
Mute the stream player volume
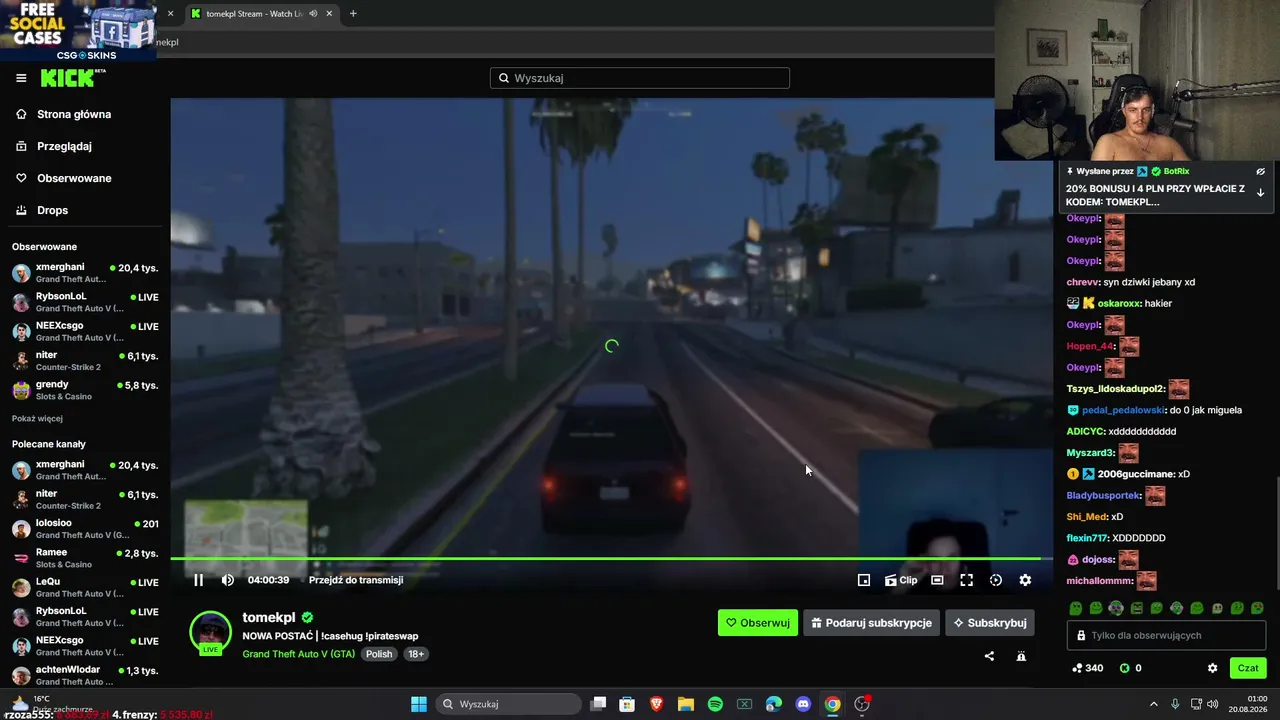coord(228,580)
